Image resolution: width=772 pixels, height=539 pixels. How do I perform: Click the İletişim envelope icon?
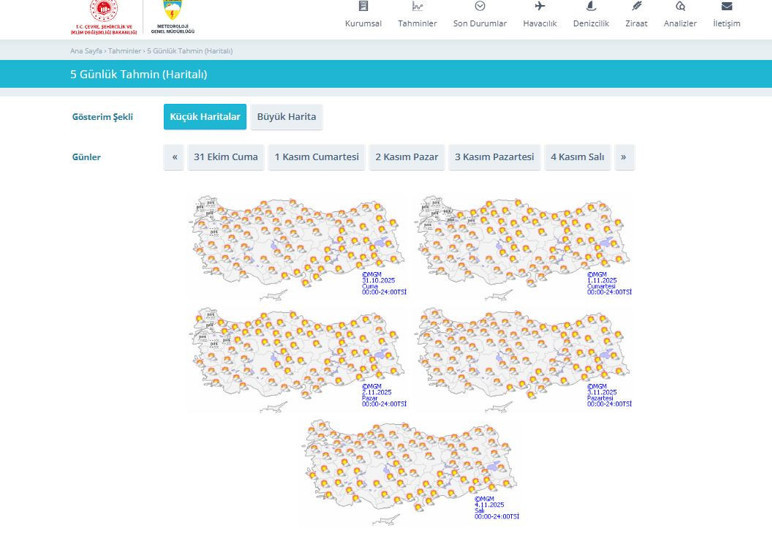727,6
